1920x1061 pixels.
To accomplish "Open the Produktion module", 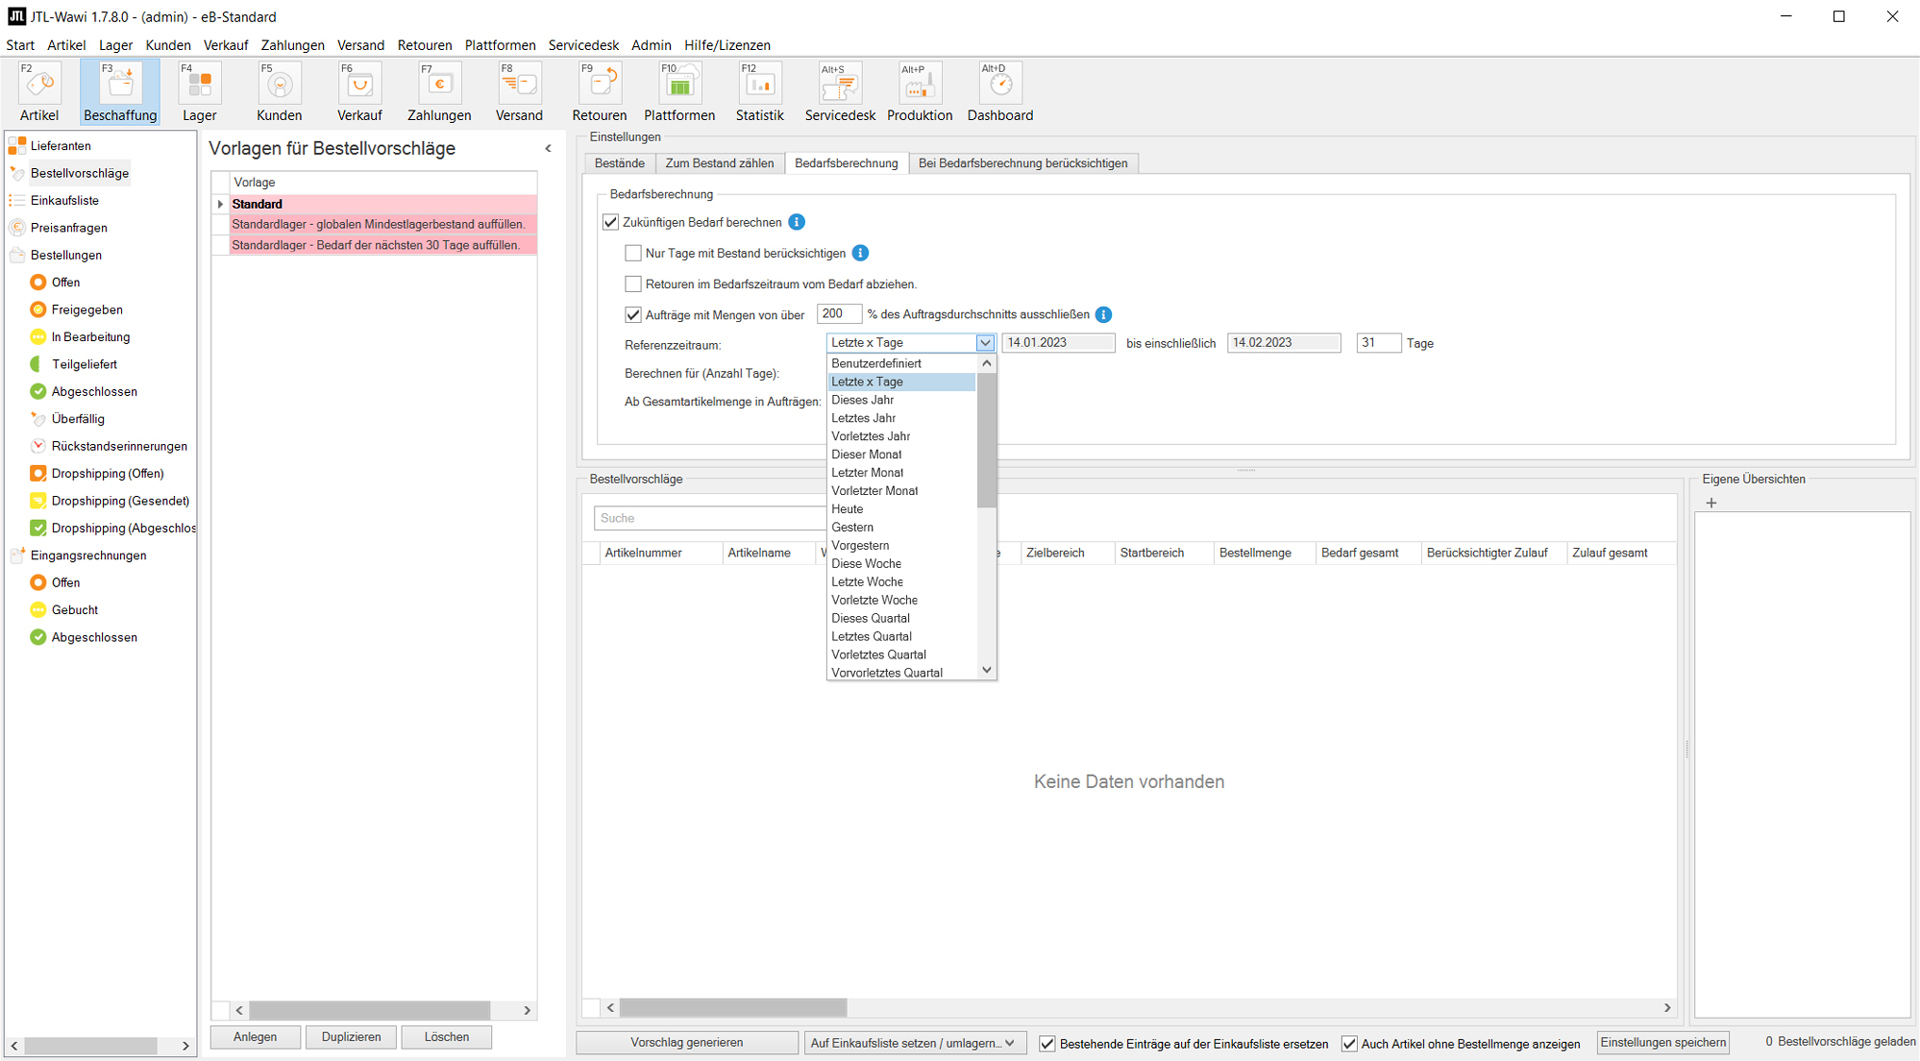I will [x=919, y=91].
